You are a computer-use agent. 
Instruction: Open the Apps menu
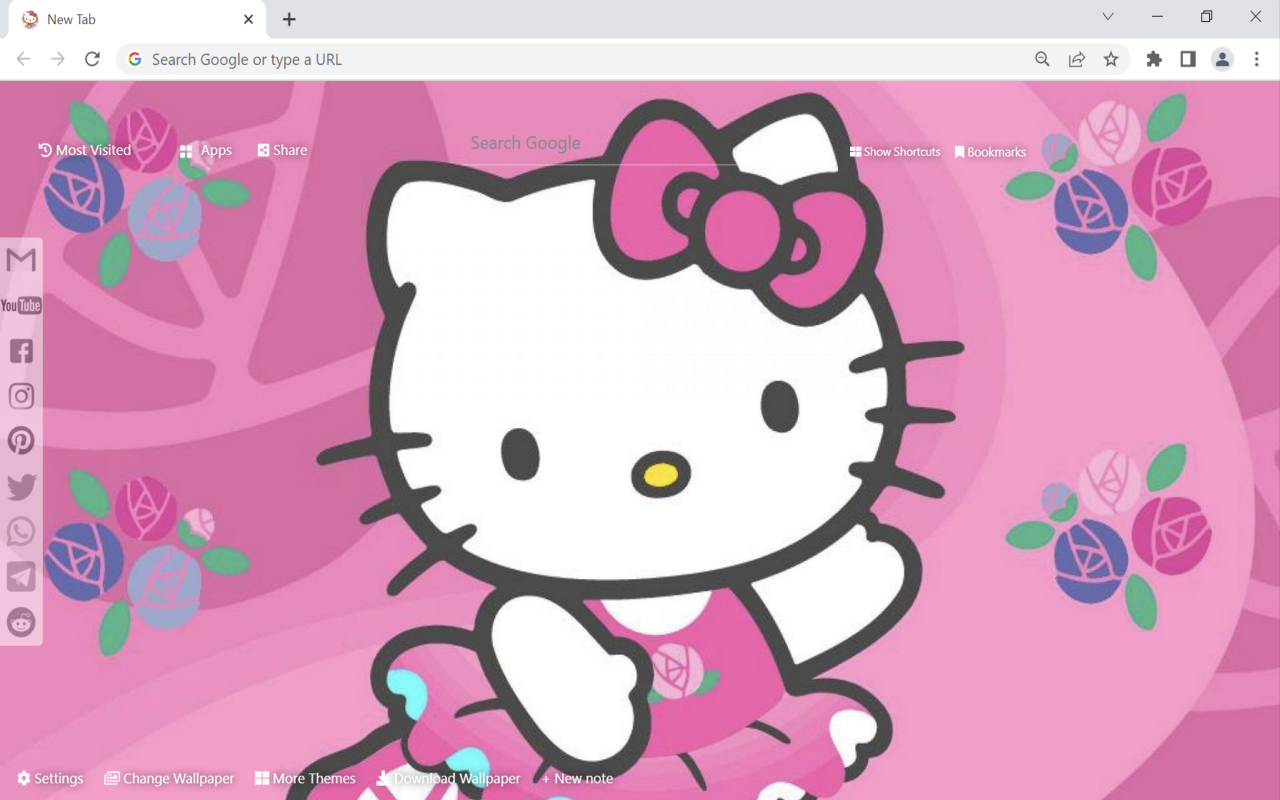206,151
